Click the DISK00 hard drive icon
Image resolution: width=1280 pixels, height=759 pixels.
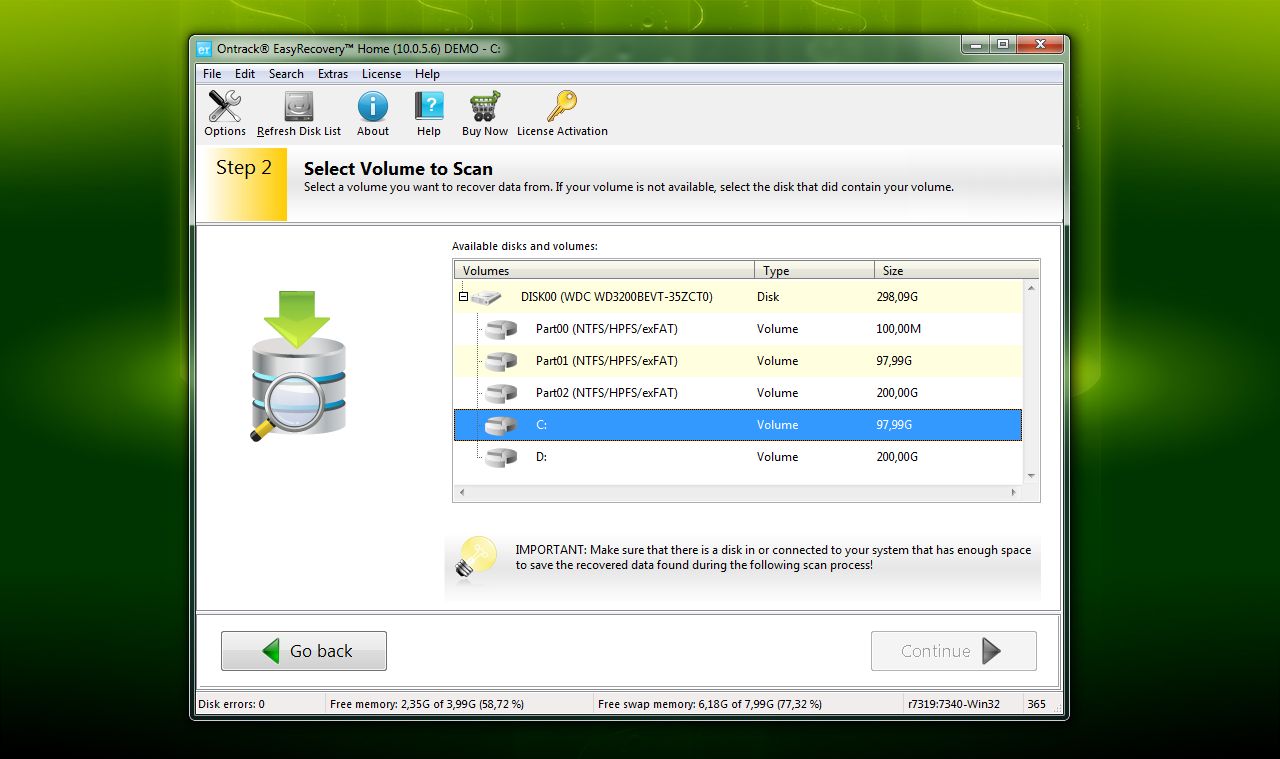pyautogui.click(x=487, y=297)
